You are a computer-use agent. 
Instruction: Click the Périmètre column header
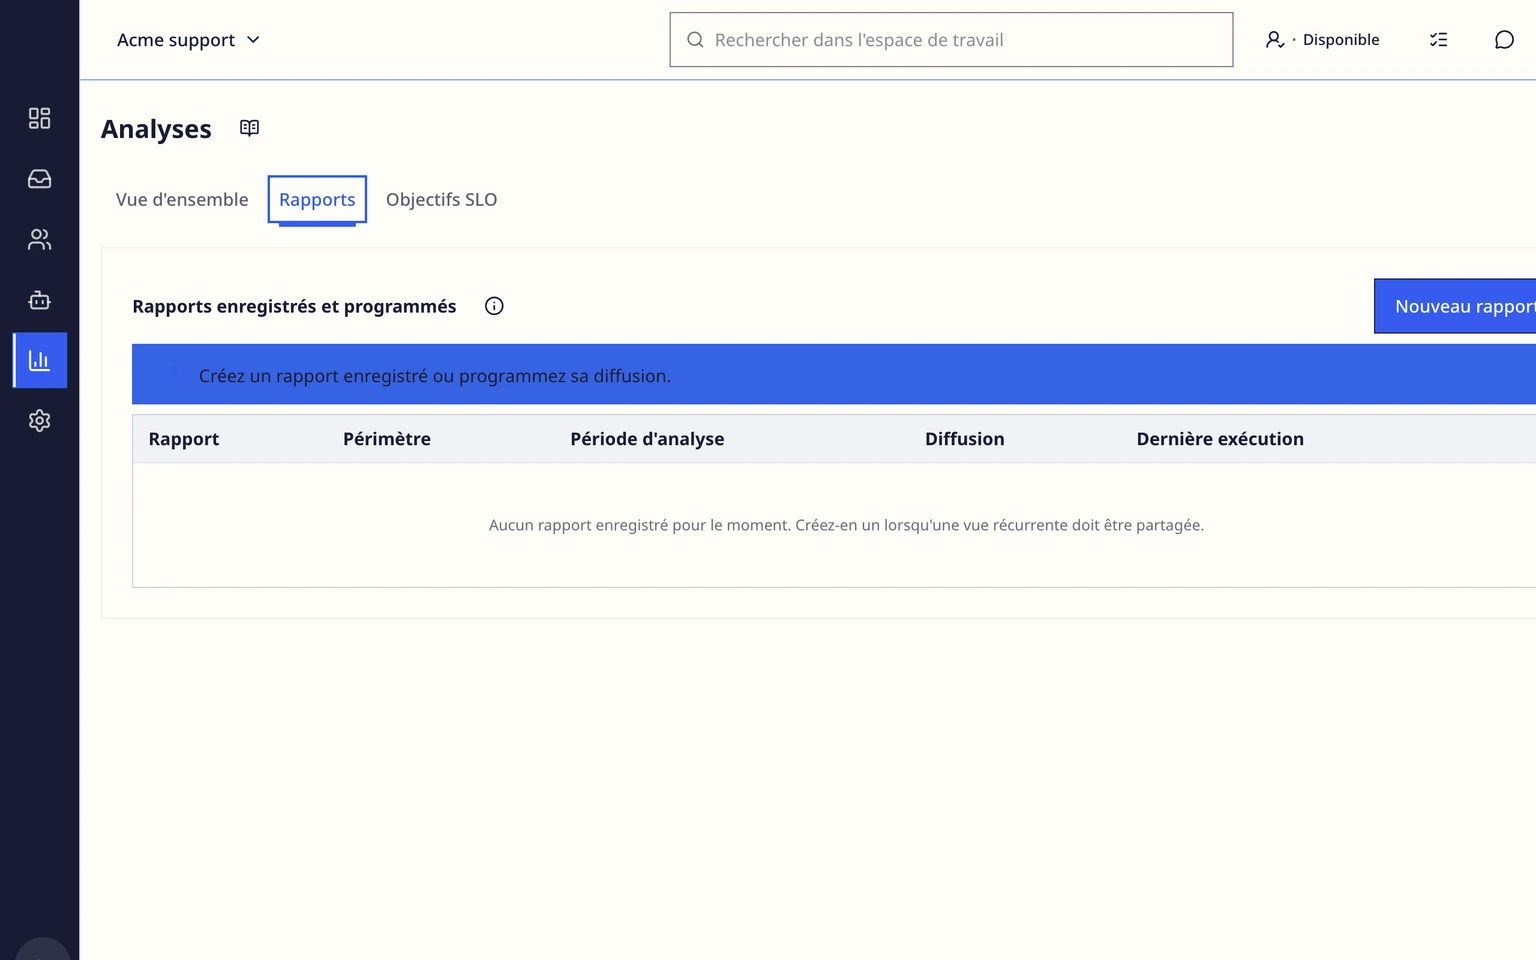click(x=387, y=439)
